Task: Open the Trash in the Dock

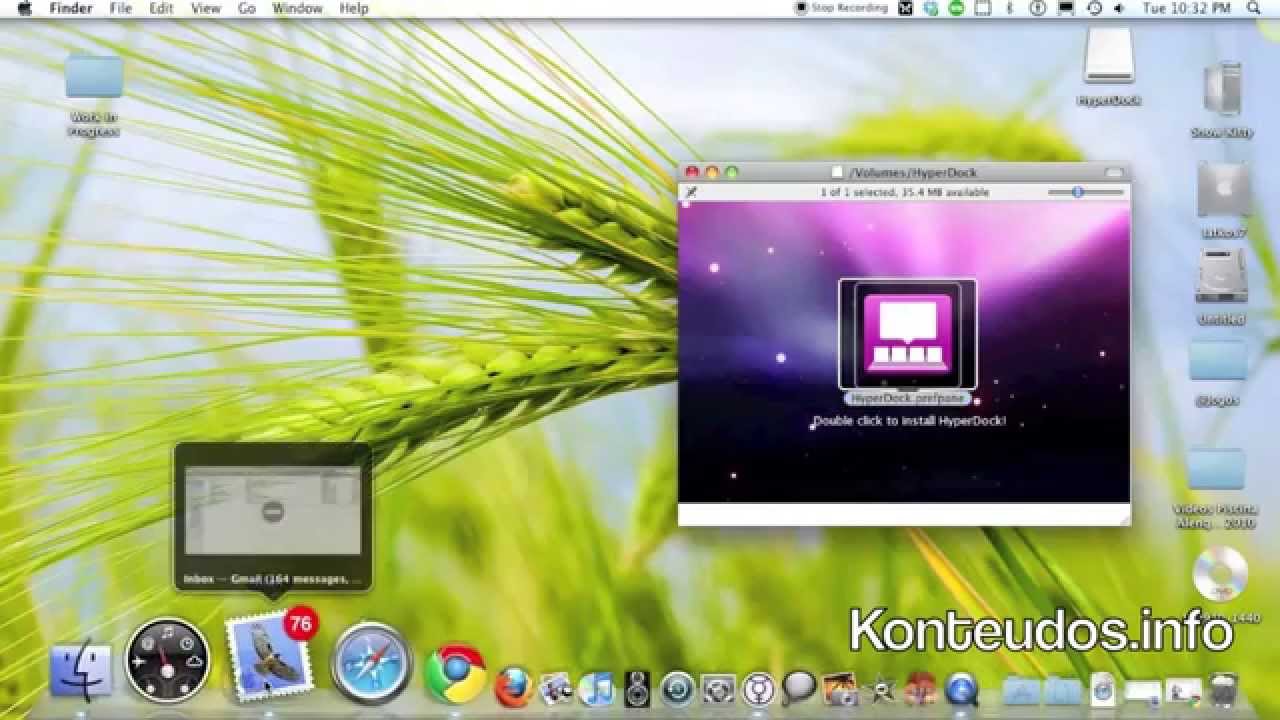Action: click(x=1223, y=688)
